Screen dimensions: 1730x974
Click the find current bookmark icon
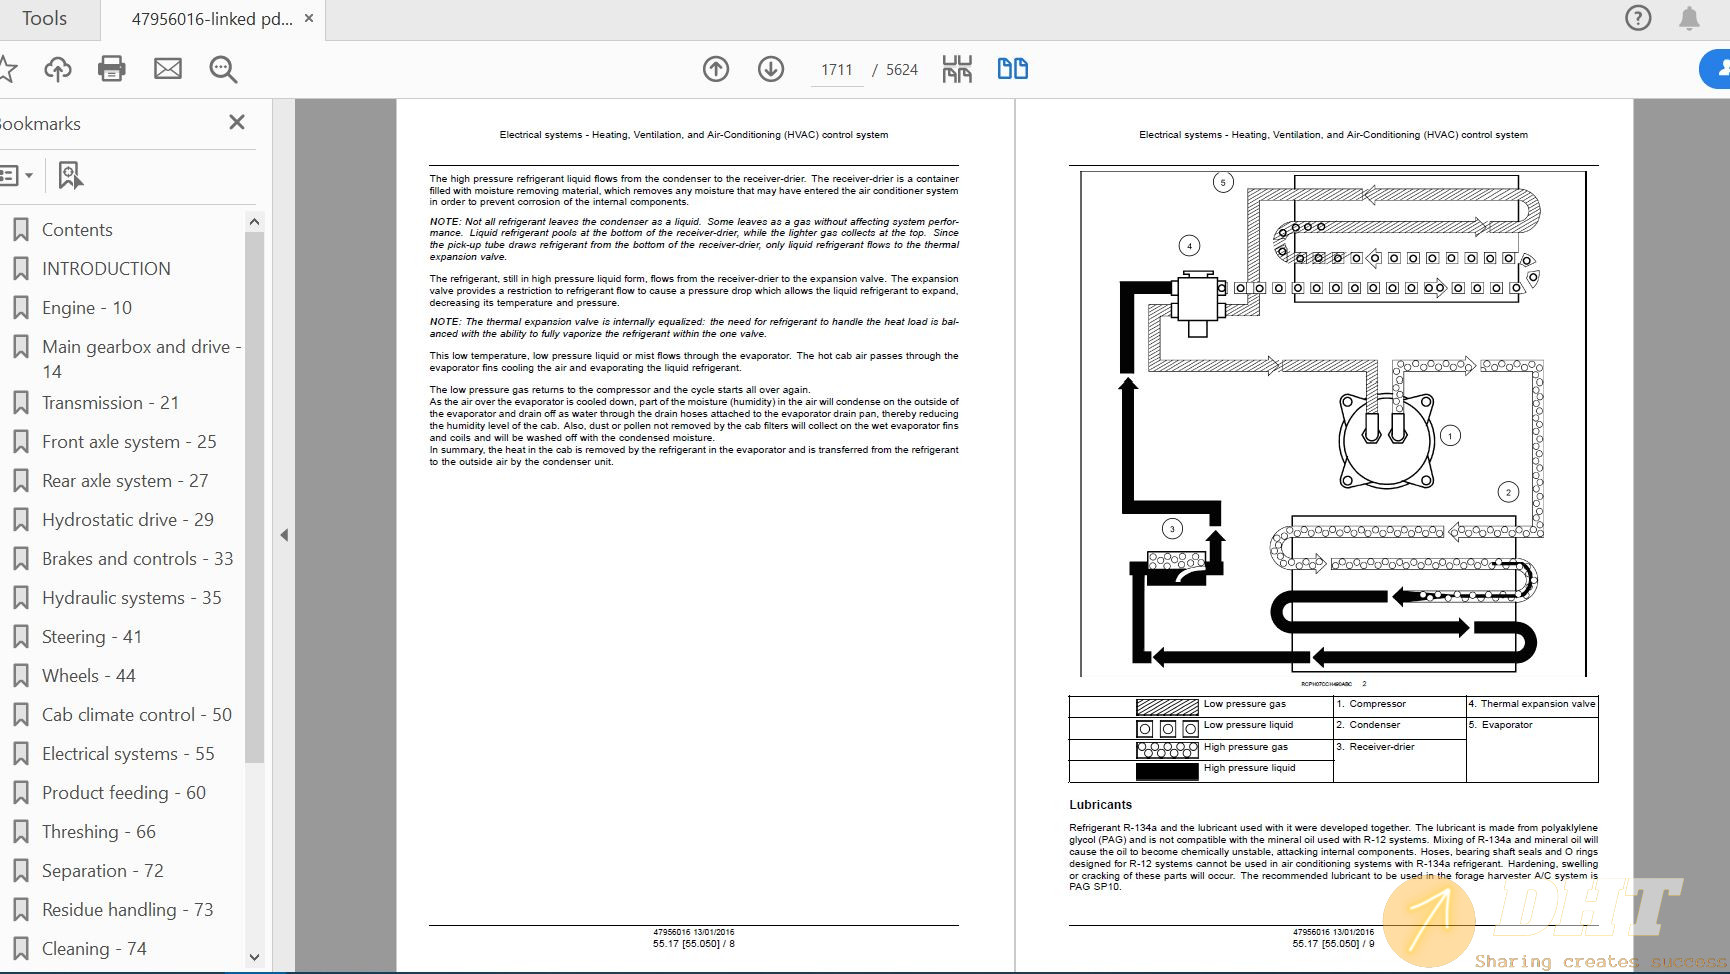(70, 175)
